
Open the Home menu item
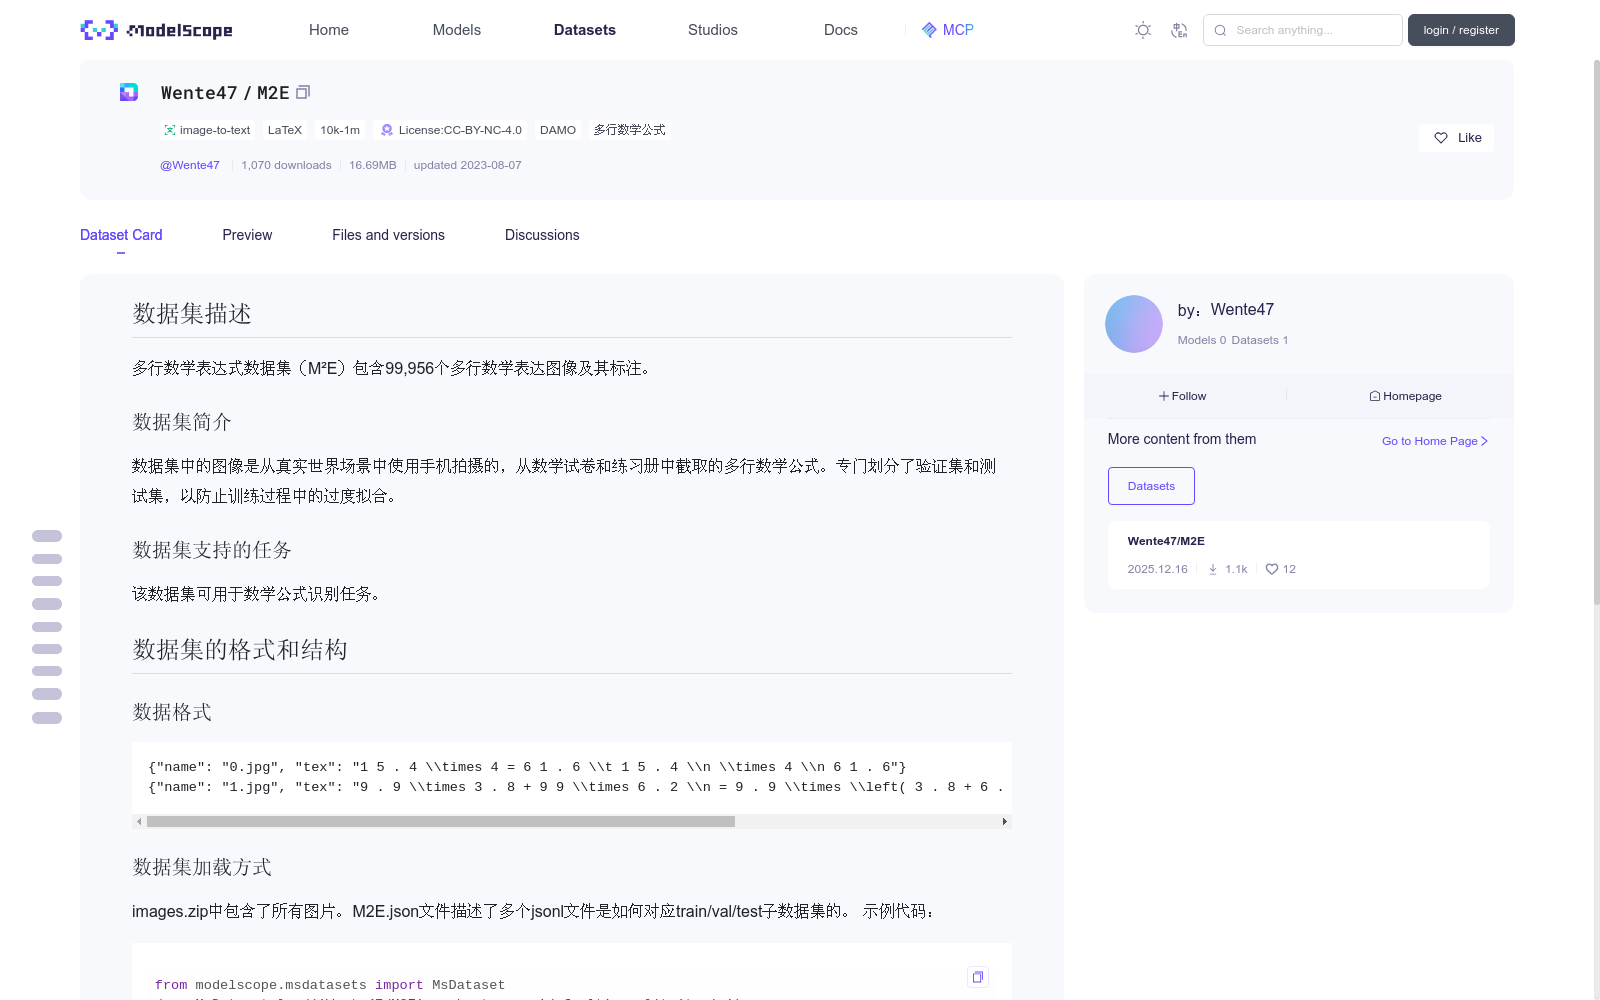(329, 30)
